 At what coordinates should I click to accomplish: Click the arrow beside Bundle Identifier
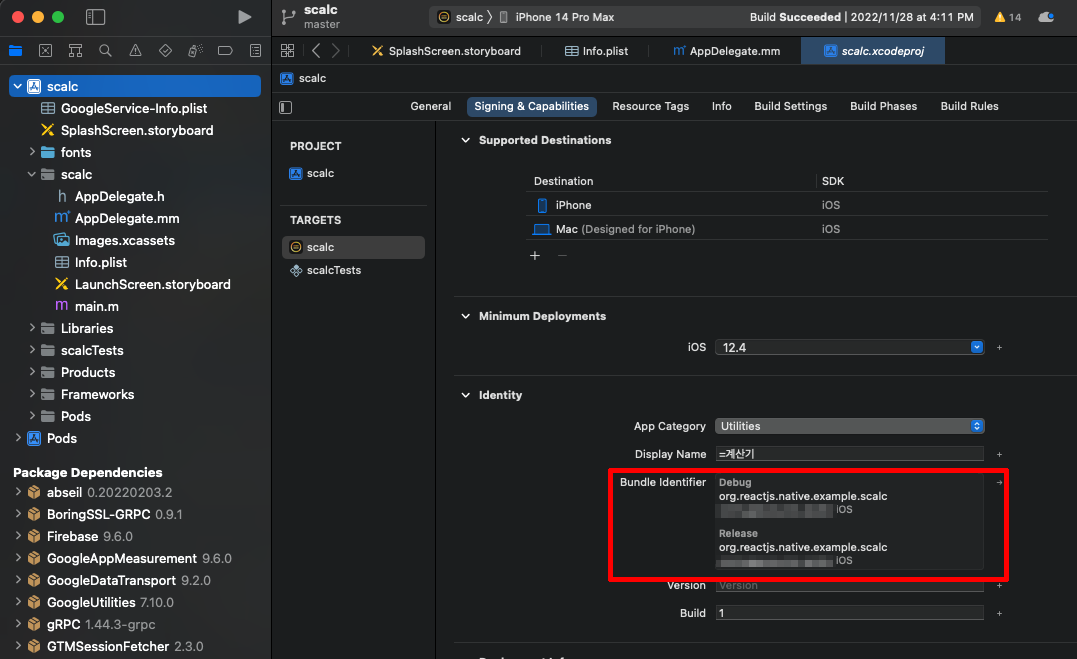(999, 482)
